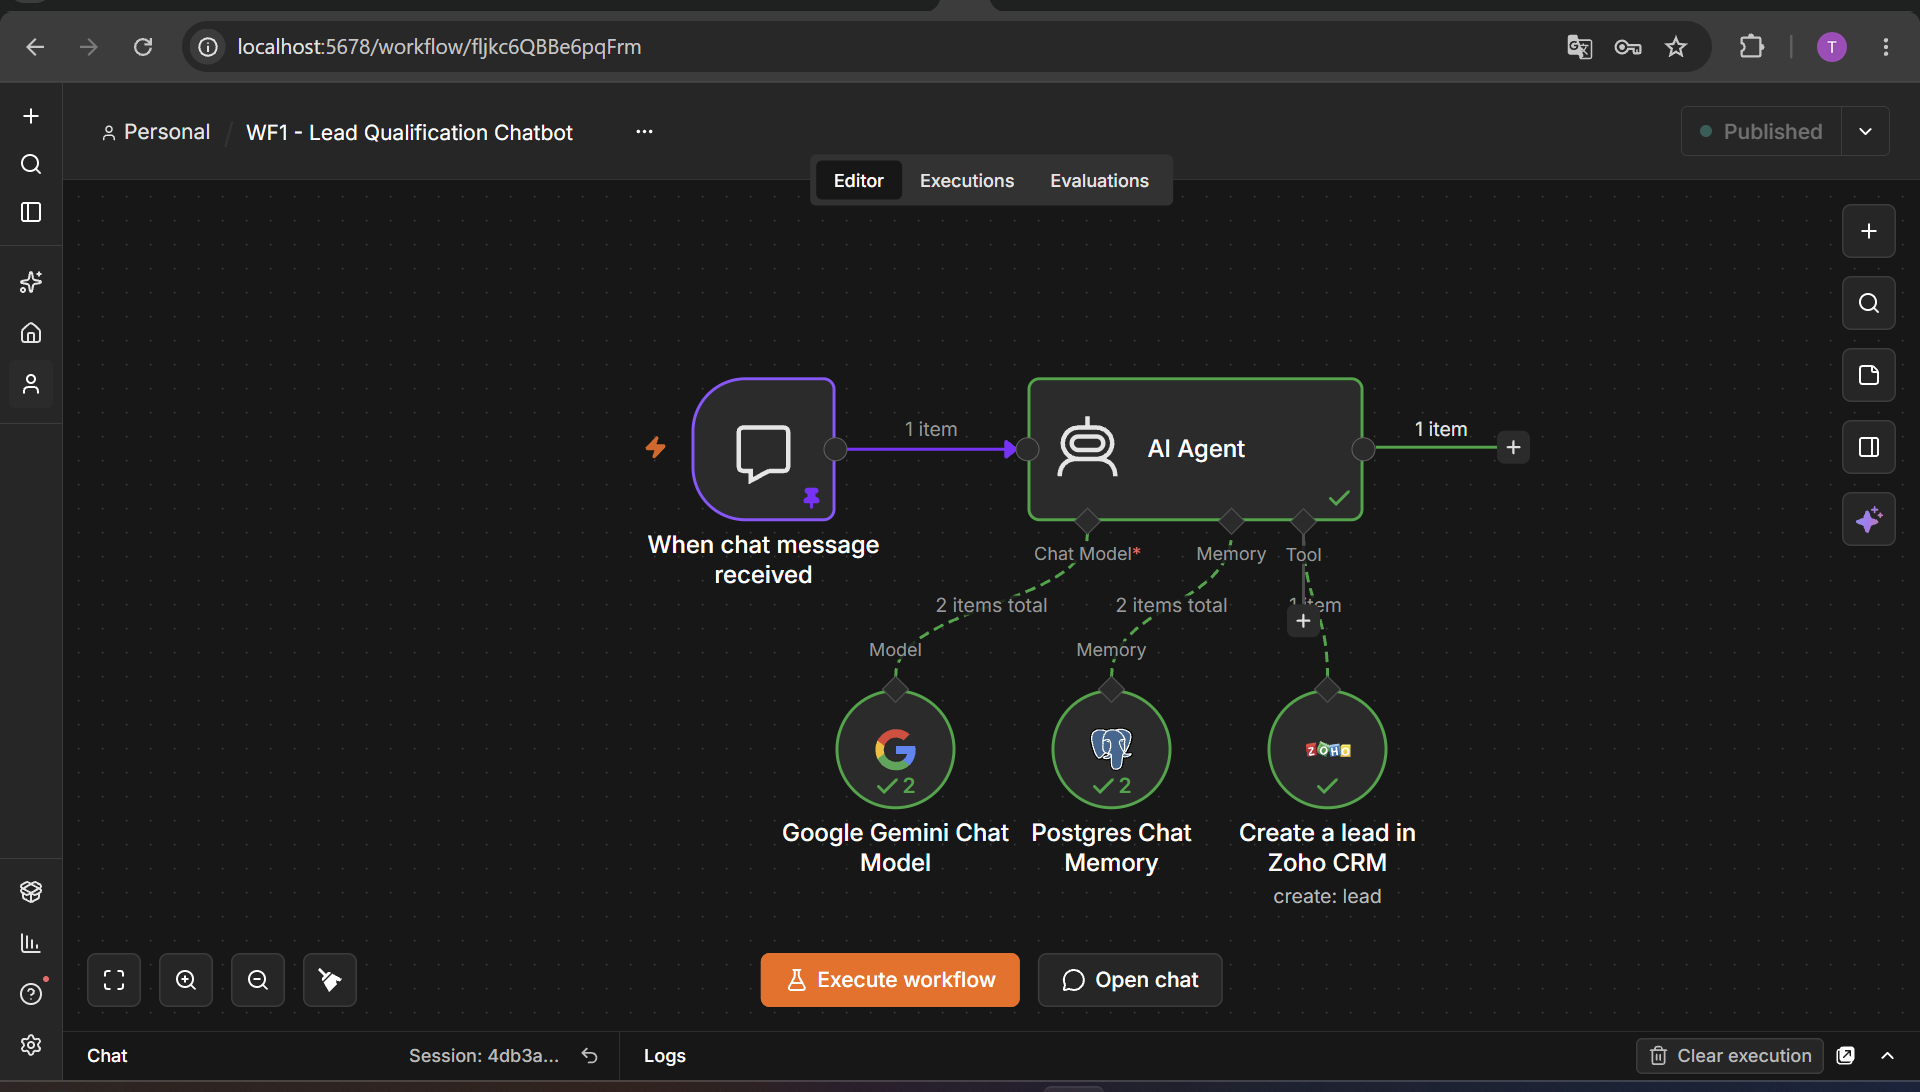
Task: Select the chat message trigger node
Action: click(x=763, y=449)
